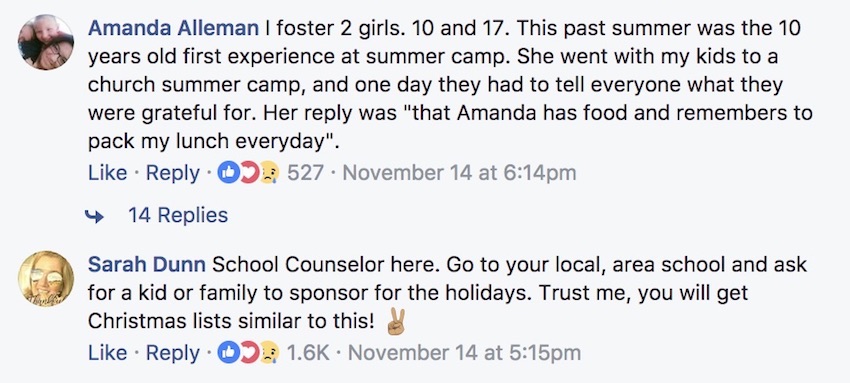Screen dimensions: 850x383
Task: View the 1.6K reactions count
Action: pyautogui.click(x=308, y=353)
